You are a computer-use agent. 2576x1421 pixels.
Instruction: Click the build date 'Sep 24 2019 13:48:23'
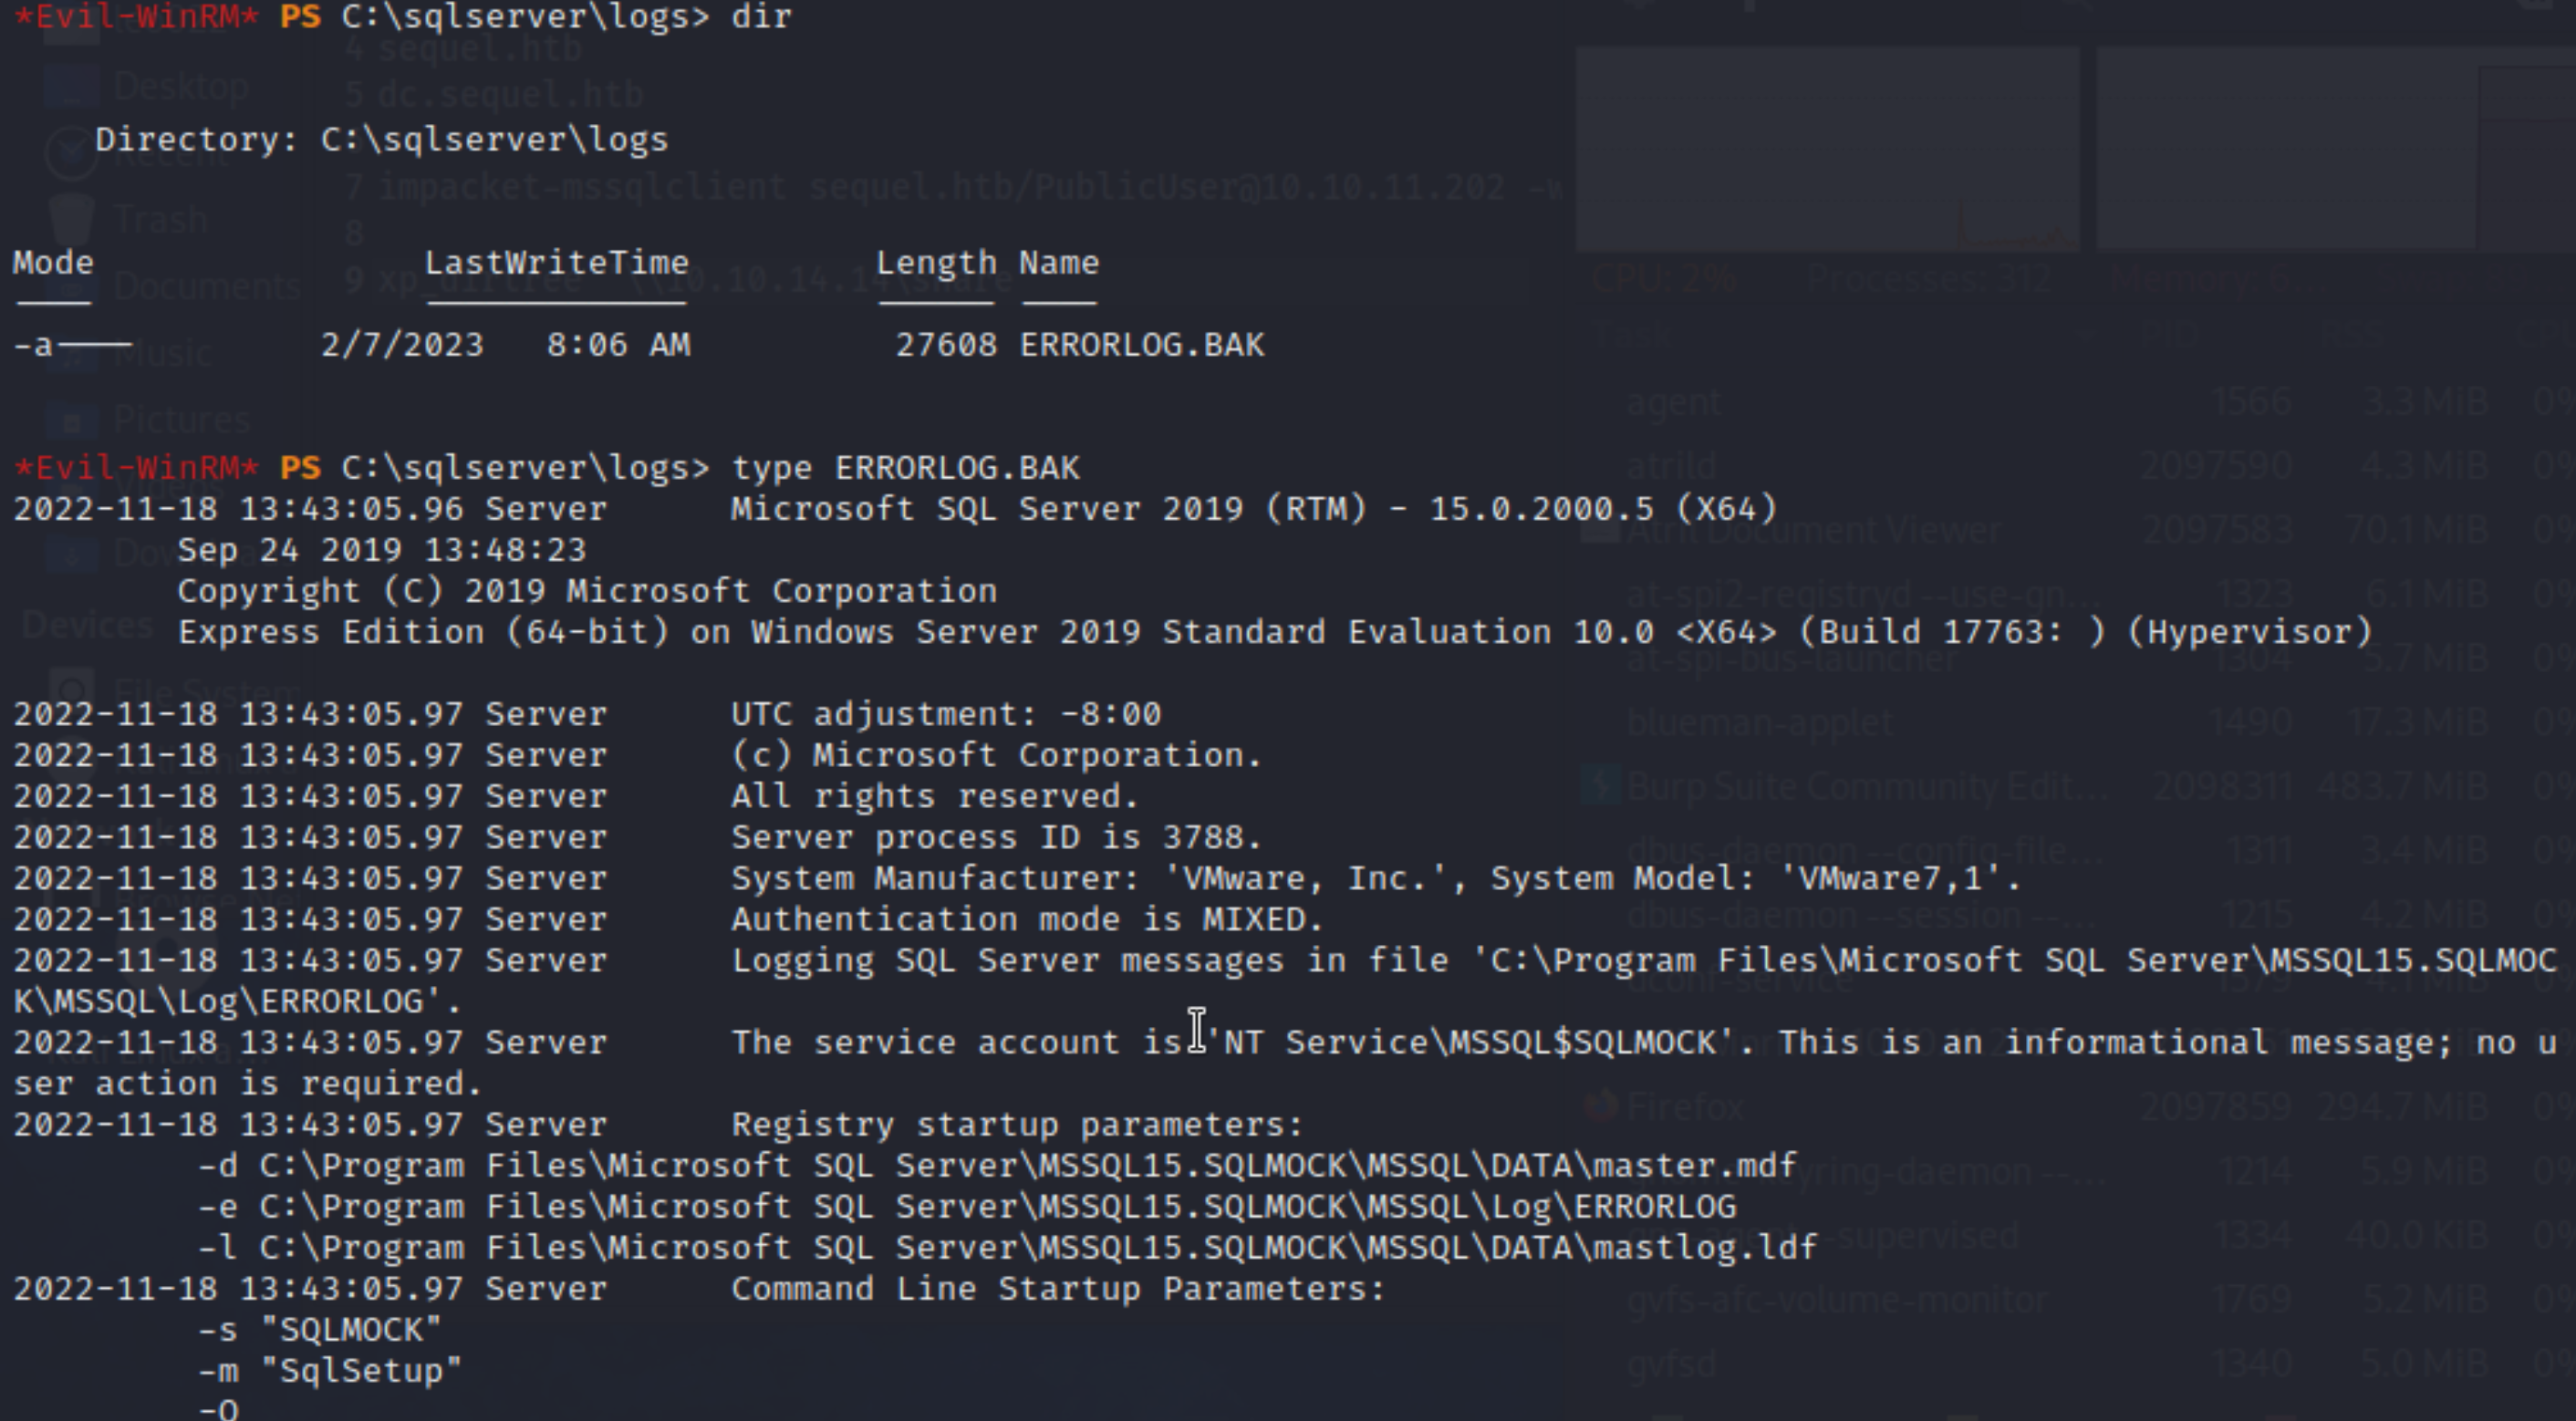(x=382, y=550)
